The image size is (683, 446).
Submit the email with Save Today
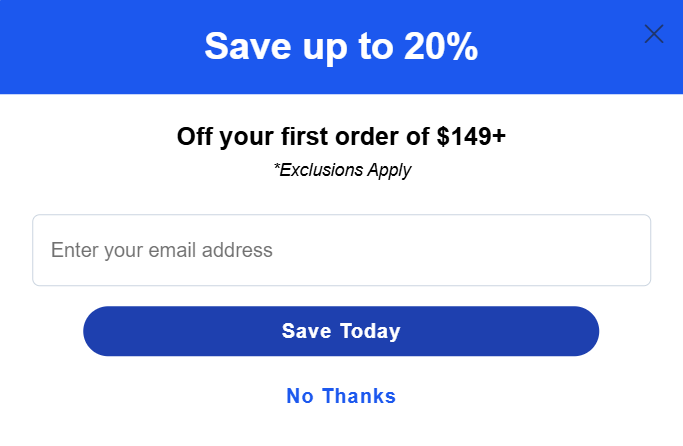pyautogui.click(x=341, y=331)
